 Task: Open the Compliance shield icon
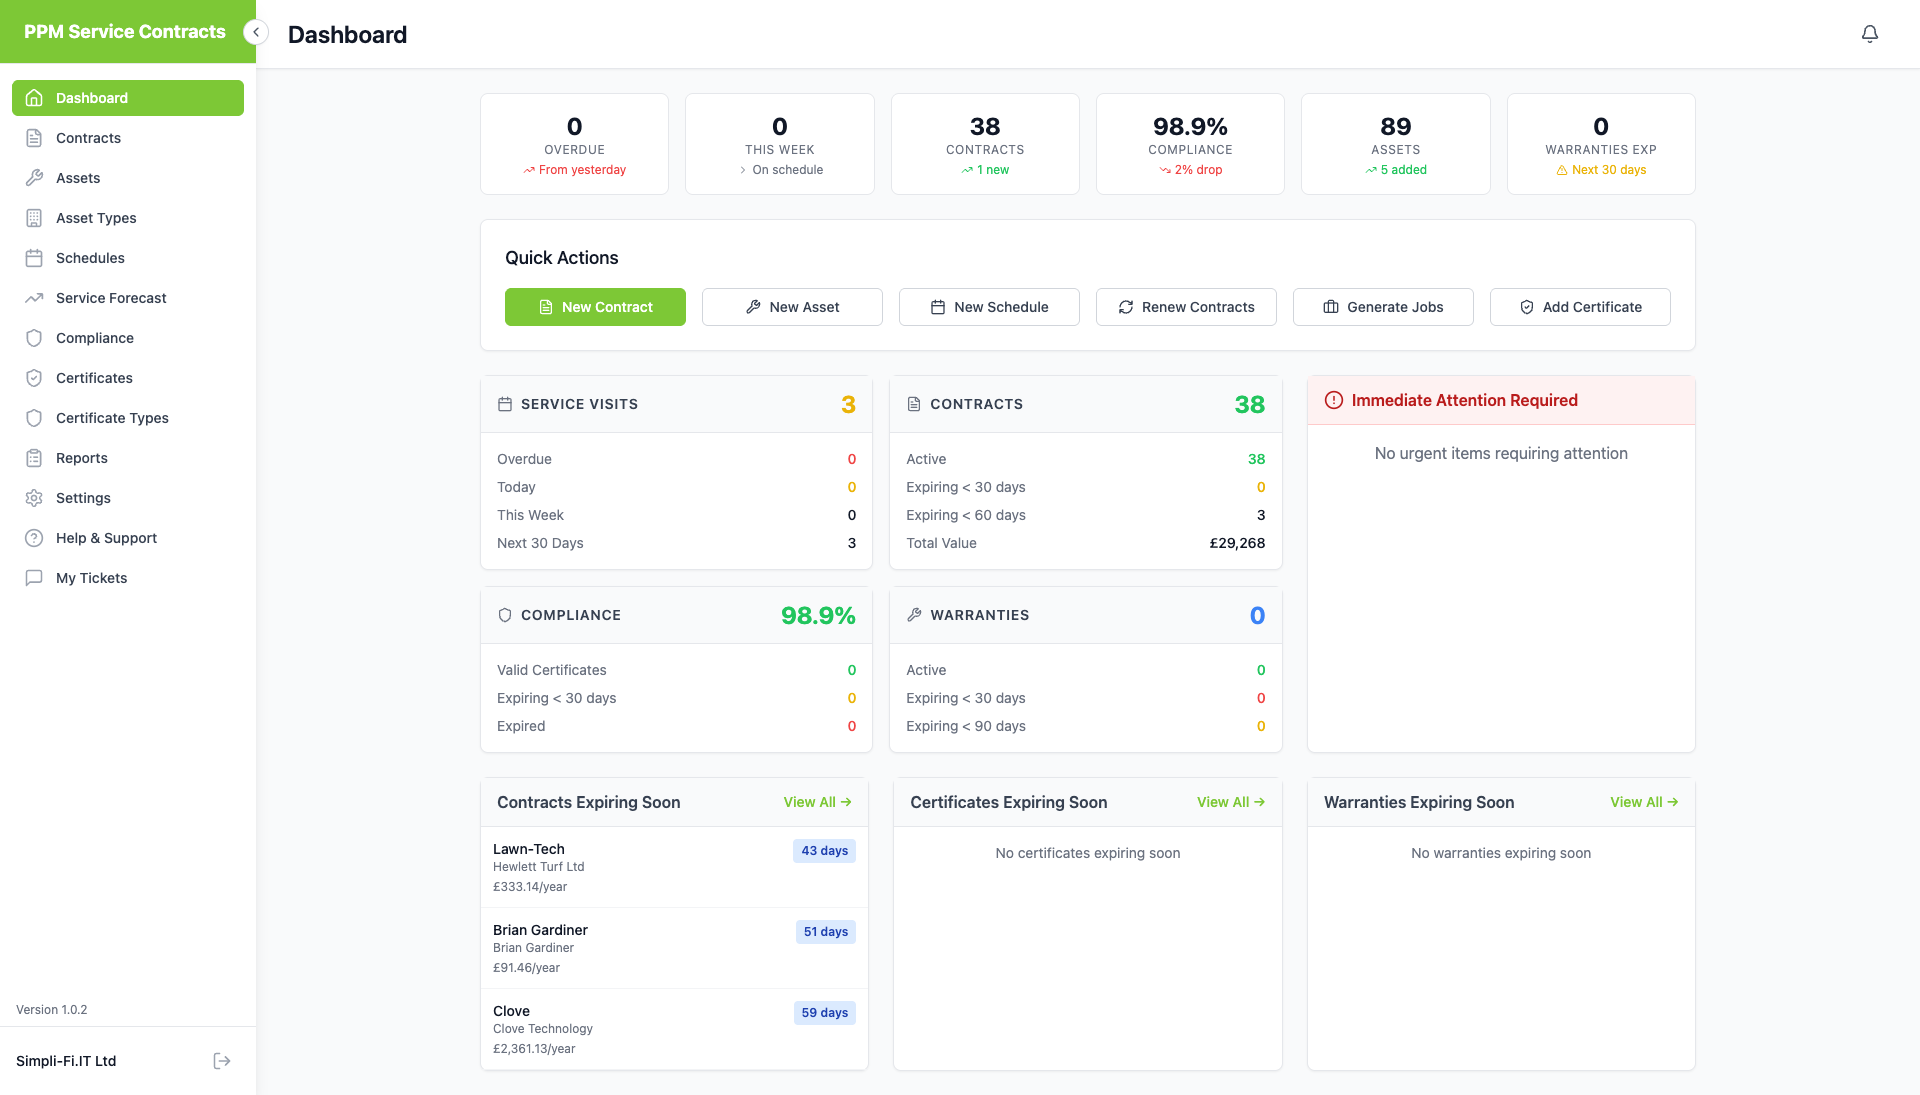(35, 338)
